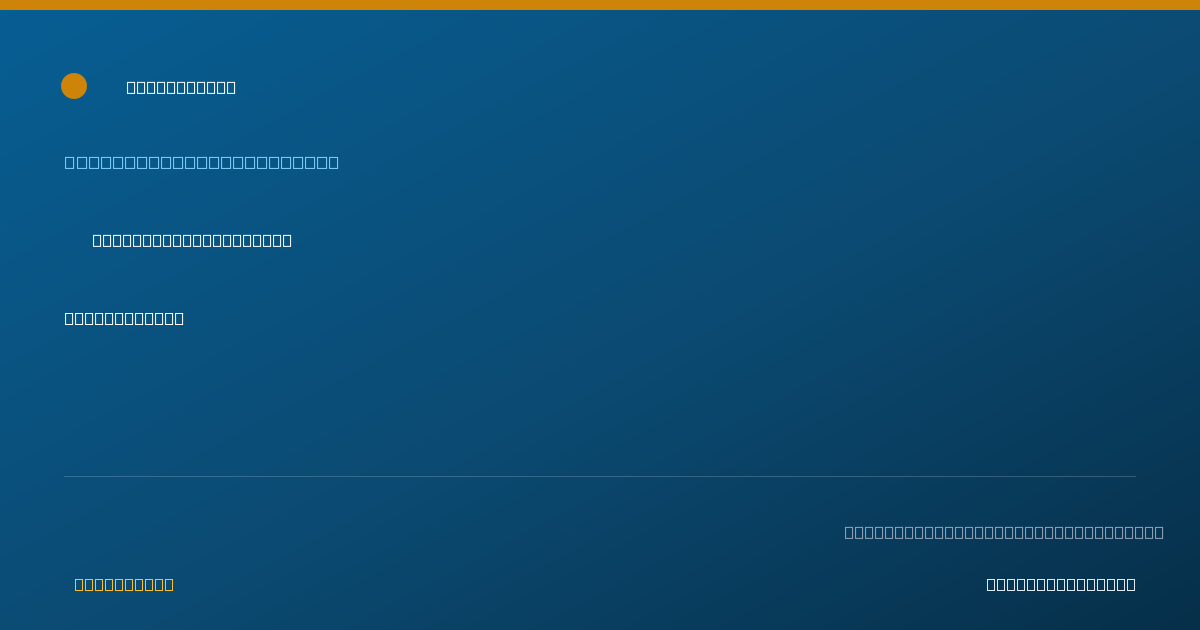The width and height of the screenshot is (1200, 630).
Task: Open the white text link at bottom right
Action: (x=1061, y=584)
